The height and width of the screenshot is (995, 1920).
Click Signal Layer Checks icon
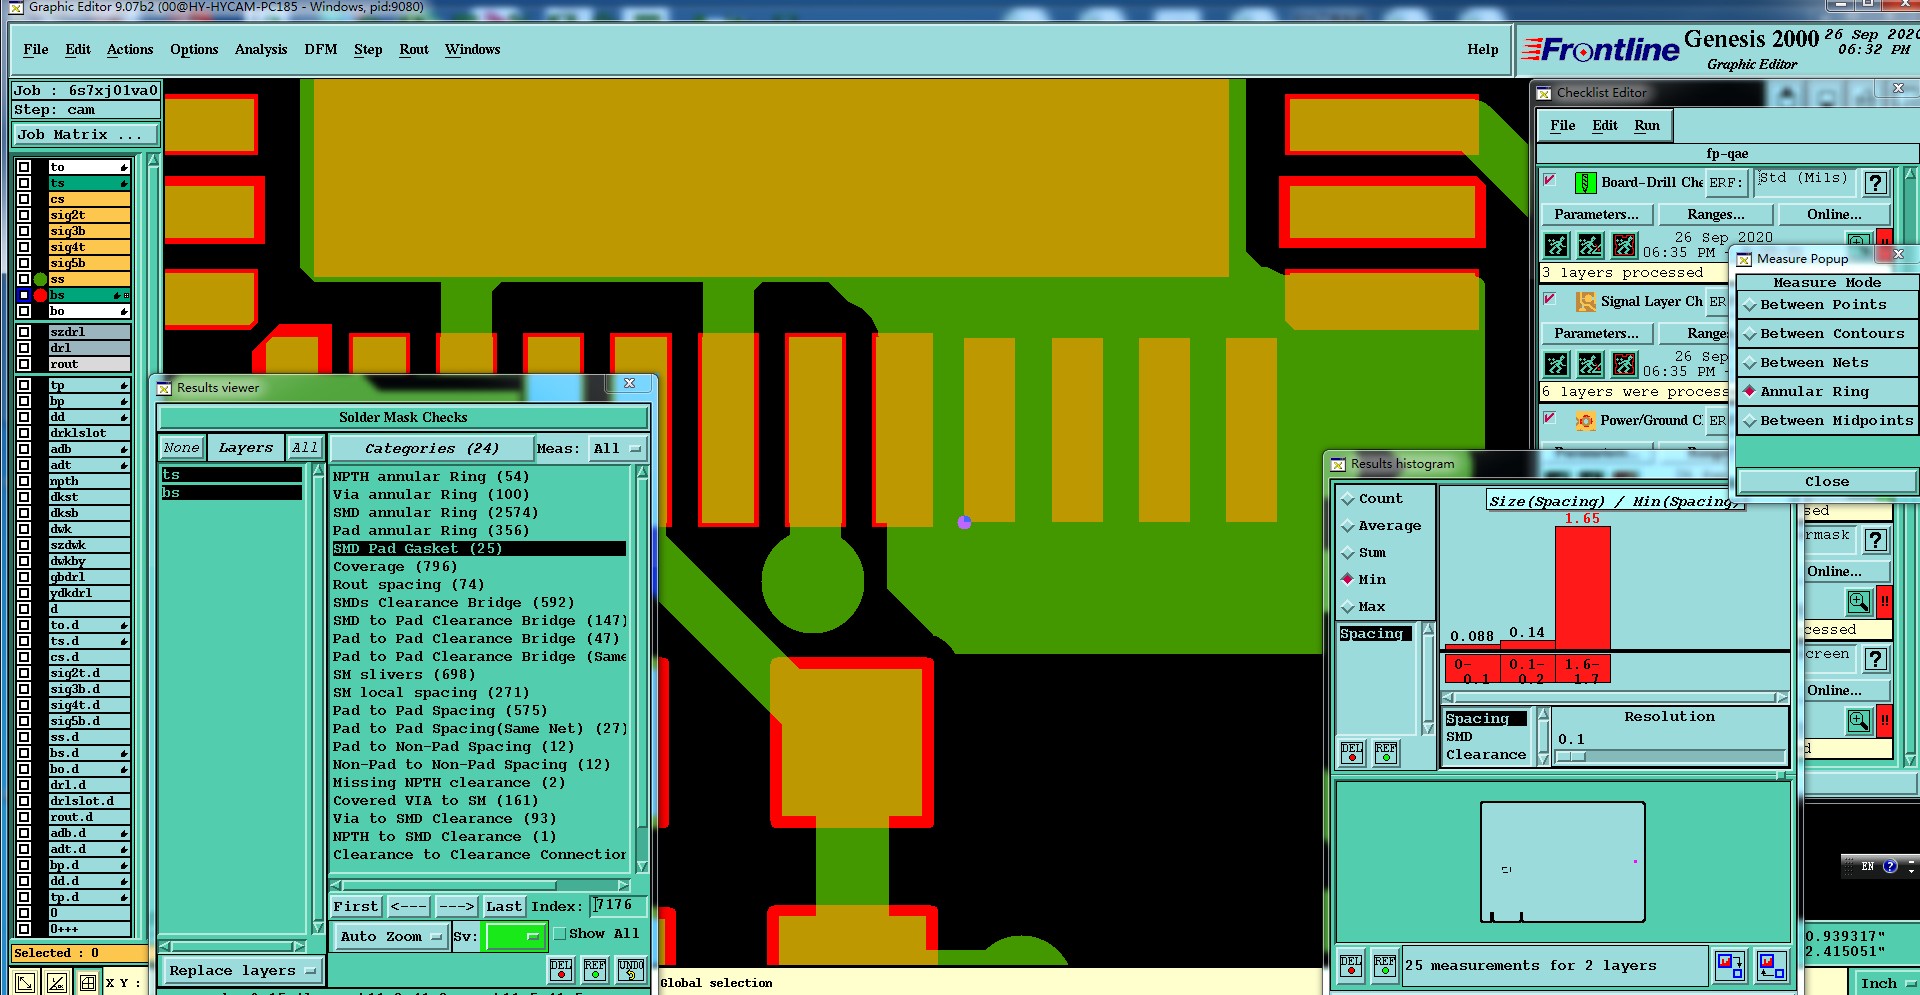click(1585, 301)
